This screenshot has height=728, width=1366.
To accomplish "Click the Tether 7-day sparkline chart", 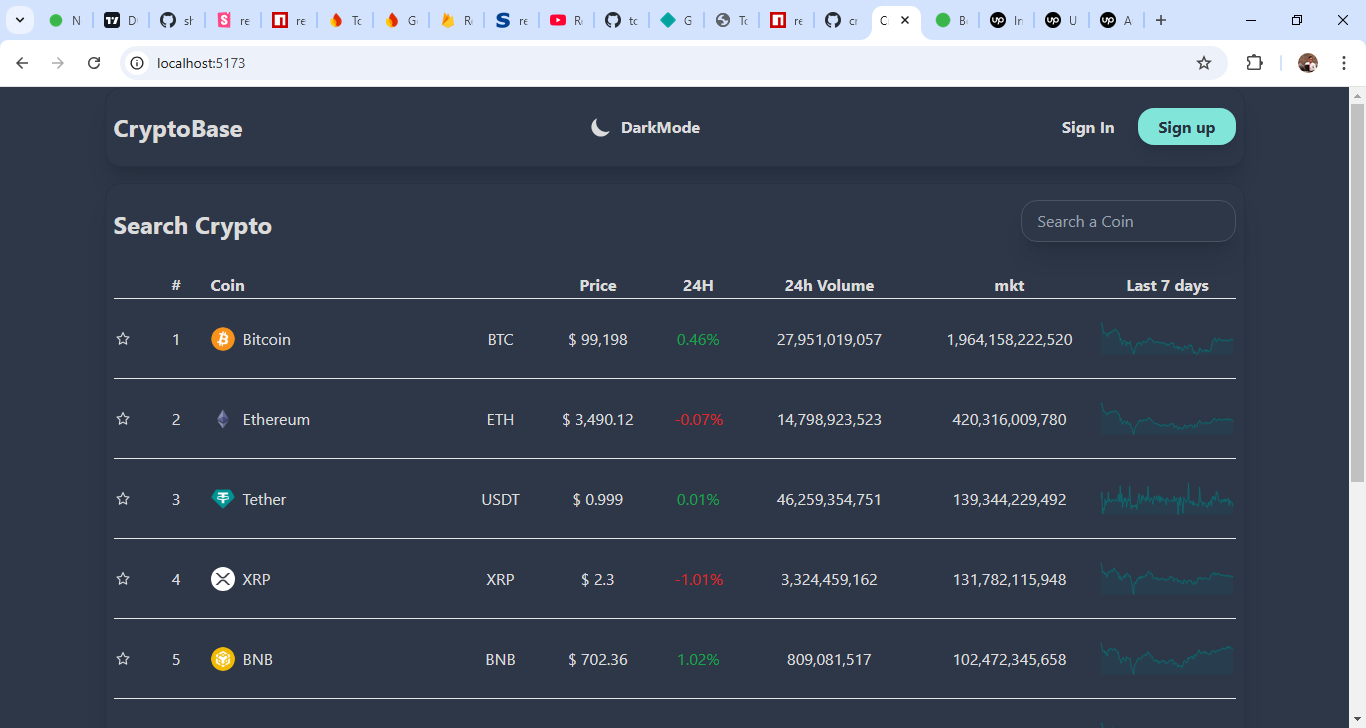I will (1167, 499).
